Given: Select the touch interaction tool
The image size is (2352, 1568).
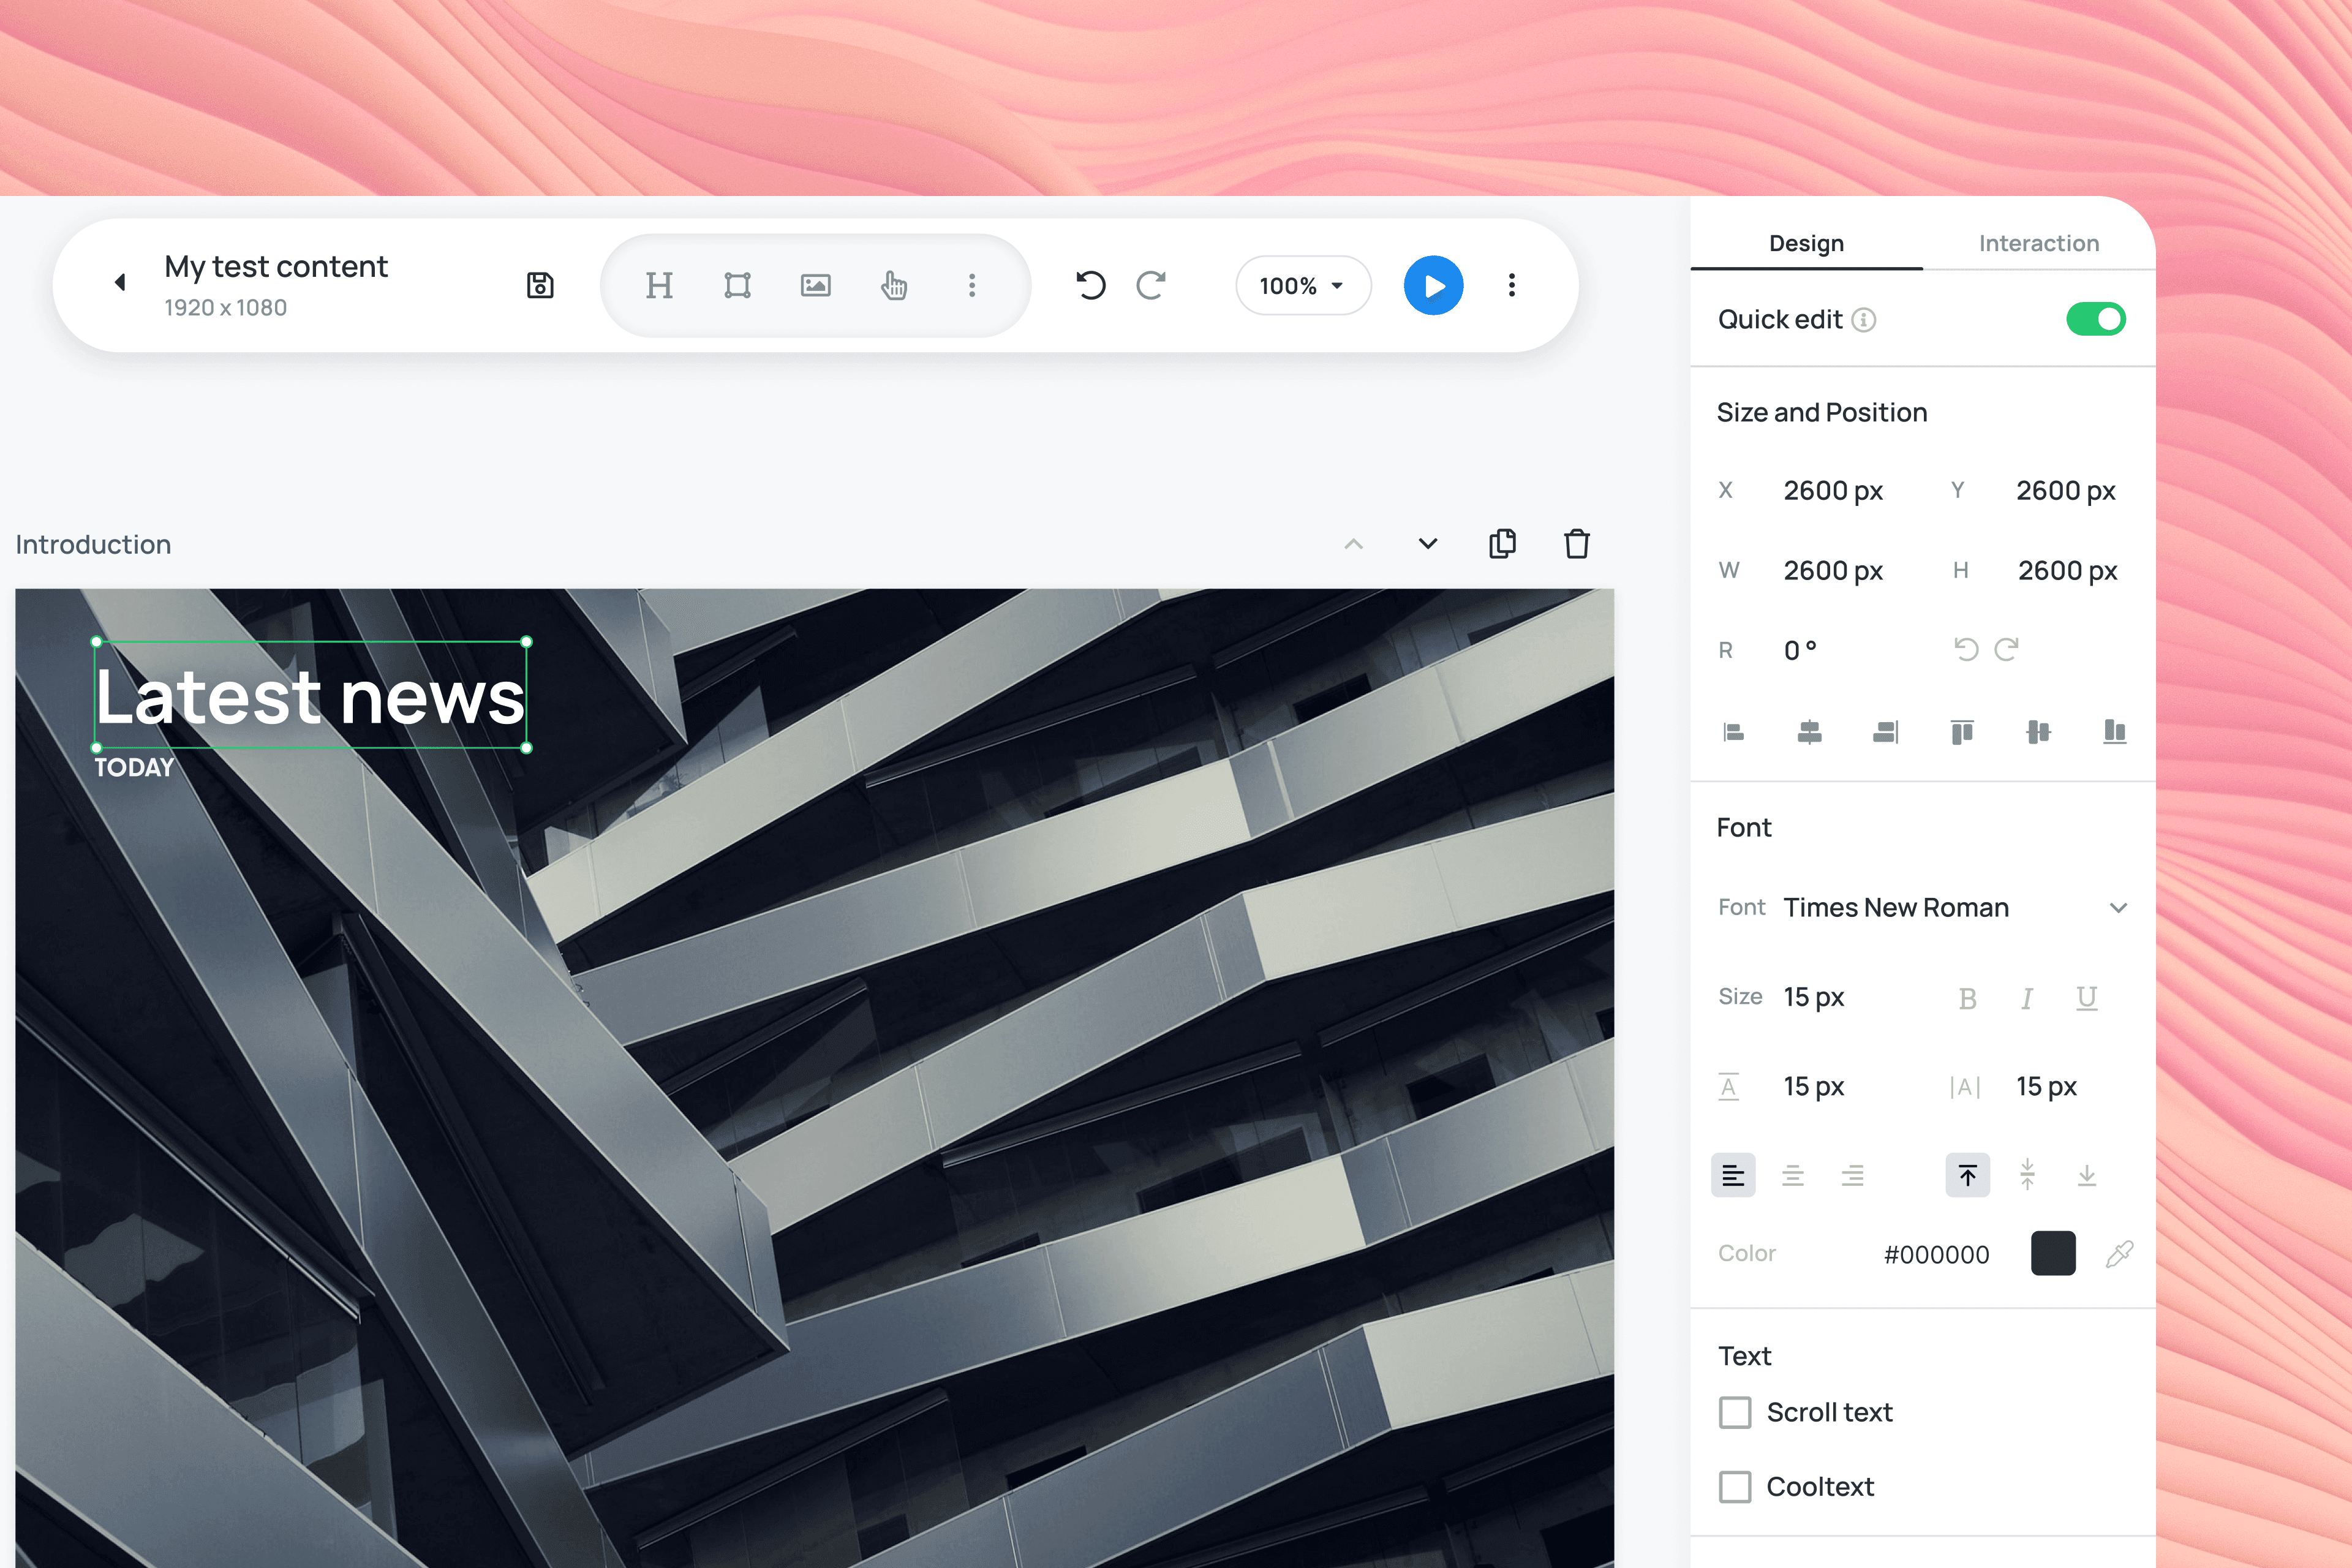Looking at the screenshot, I should click(x=893, y=286).
